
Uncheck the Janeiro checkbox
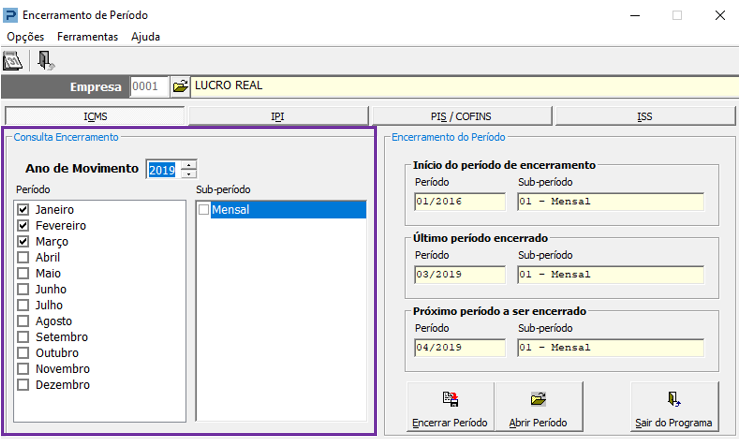[23, 209]
